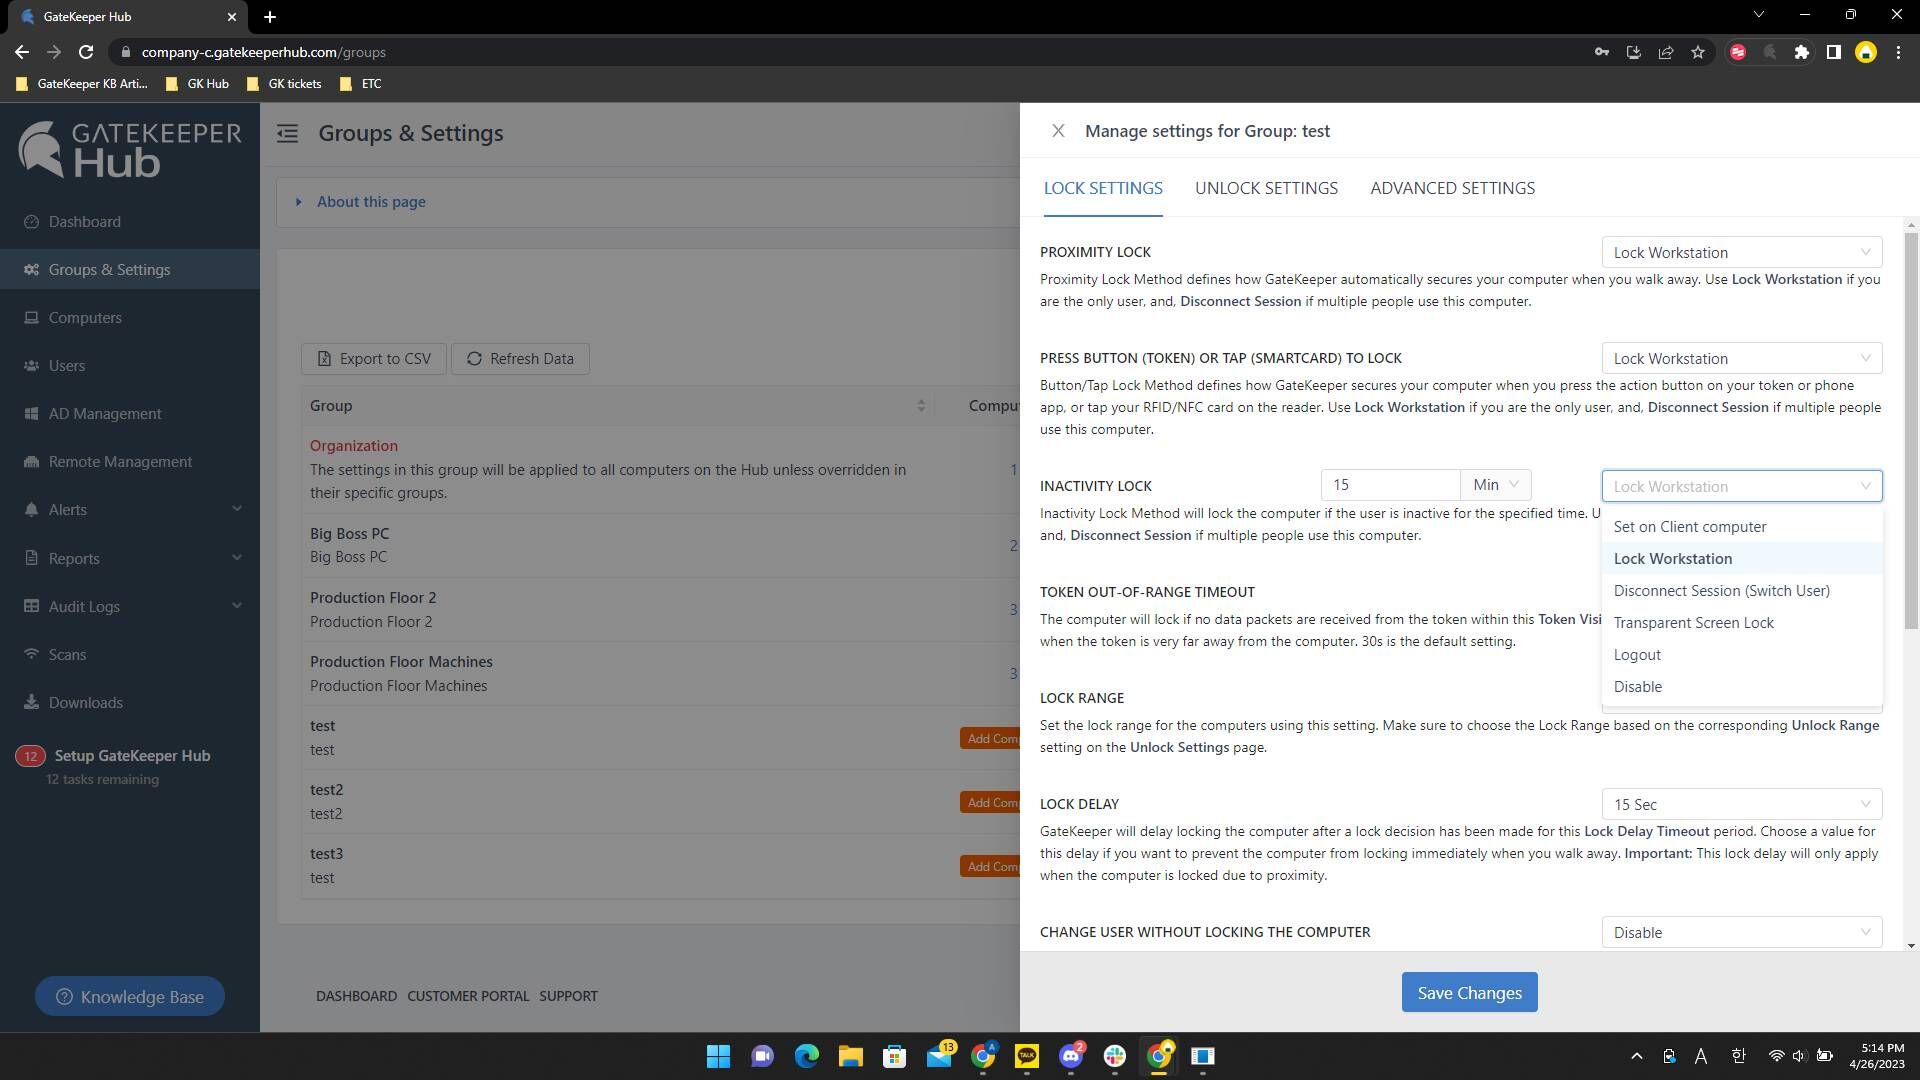Open the browser extensions puzzle icon
Image resolution: width=1920 pixels, height=1080 pixels.
1801,52
